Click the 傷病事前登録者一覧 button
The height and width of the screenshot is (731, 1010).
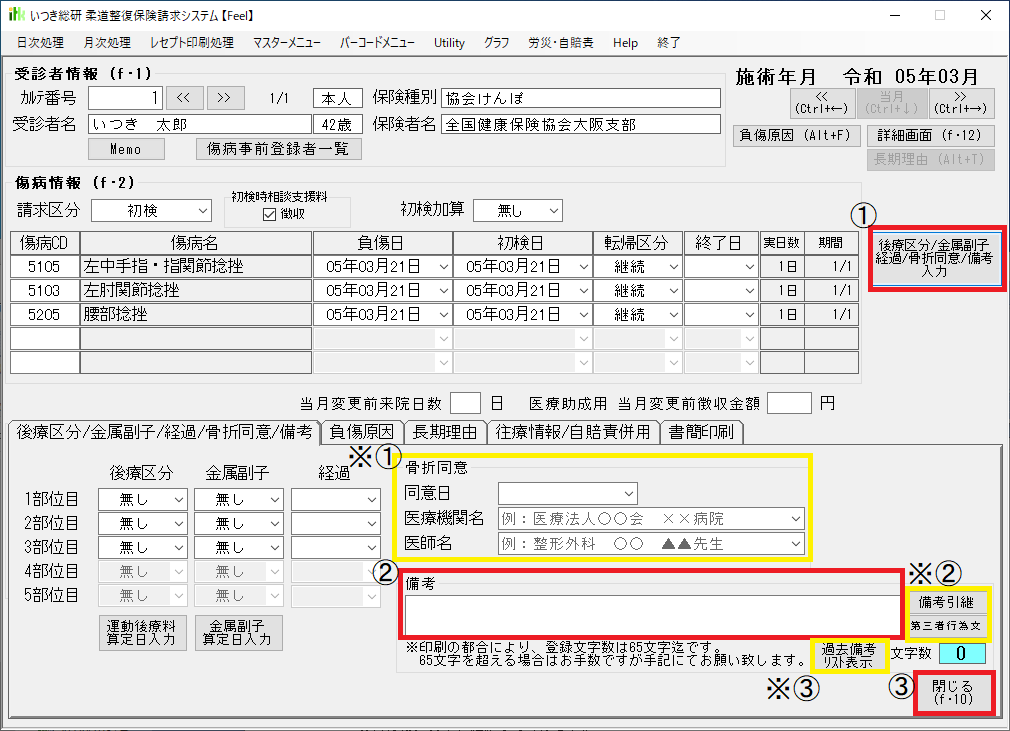click(x=278, y=148)
